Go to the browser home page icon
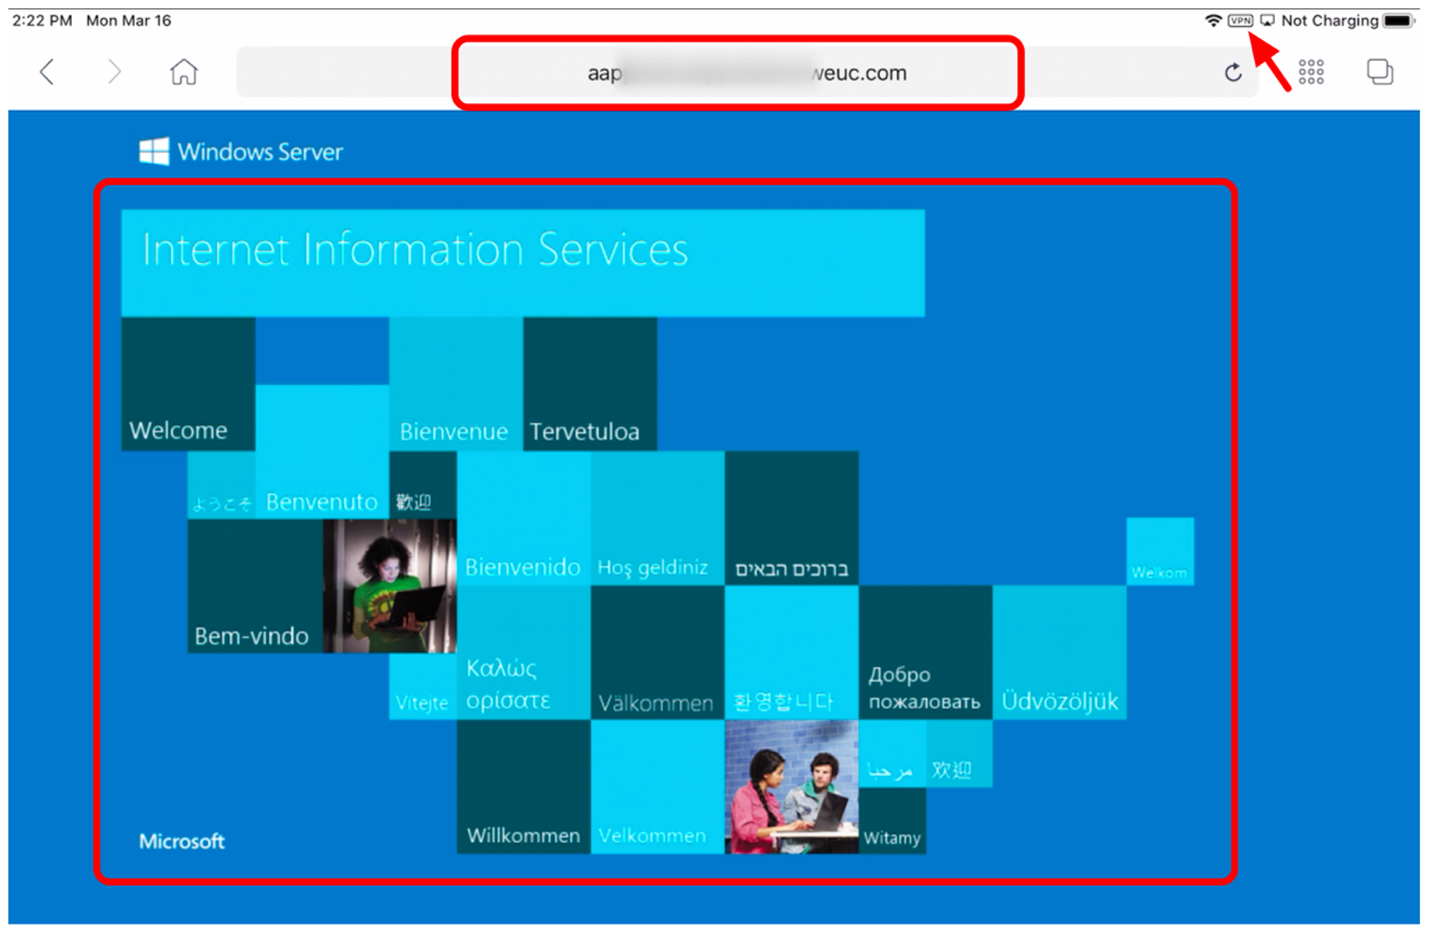The image size is (1430, 935). click(x=184, y=72)
